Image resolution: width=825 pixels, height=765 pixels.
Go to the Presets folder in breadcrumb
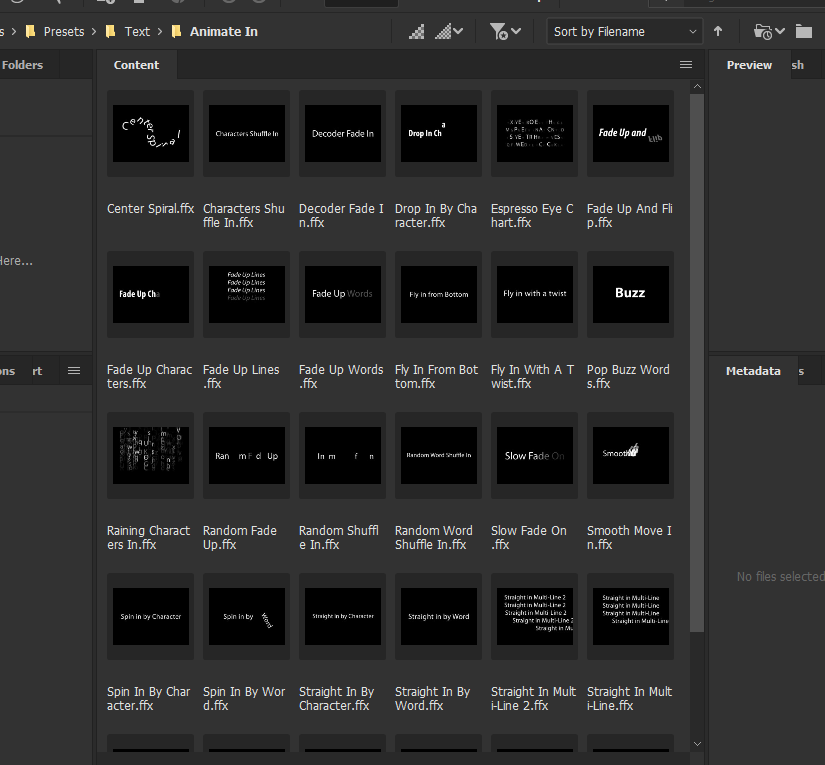pos(64,32)
